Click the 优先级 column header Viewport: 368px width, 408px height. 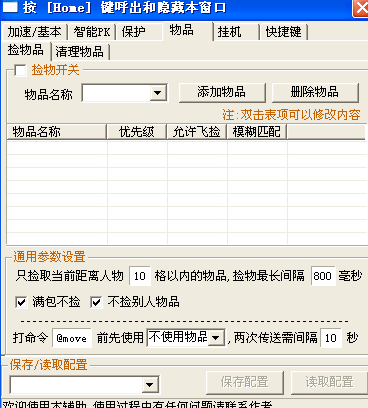(137, 132)
